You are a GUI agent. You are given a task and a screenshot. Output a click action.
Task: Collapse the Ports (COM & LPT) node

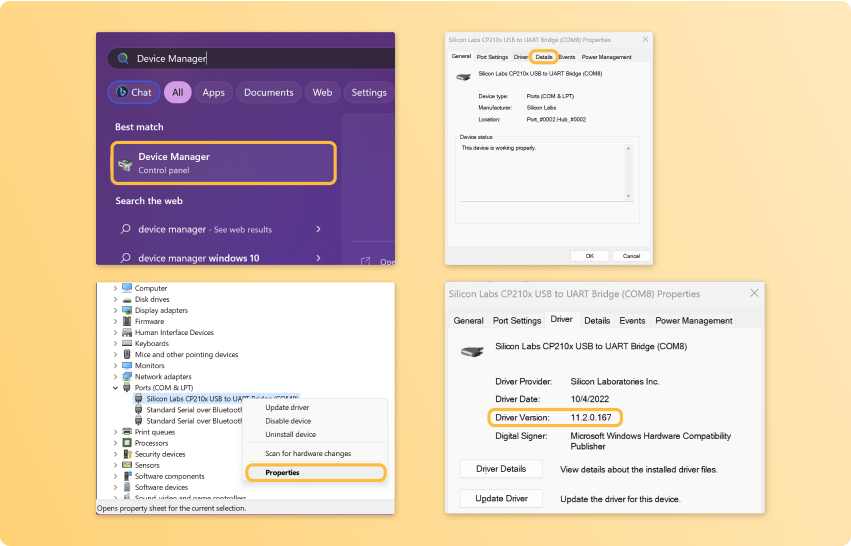115,387
